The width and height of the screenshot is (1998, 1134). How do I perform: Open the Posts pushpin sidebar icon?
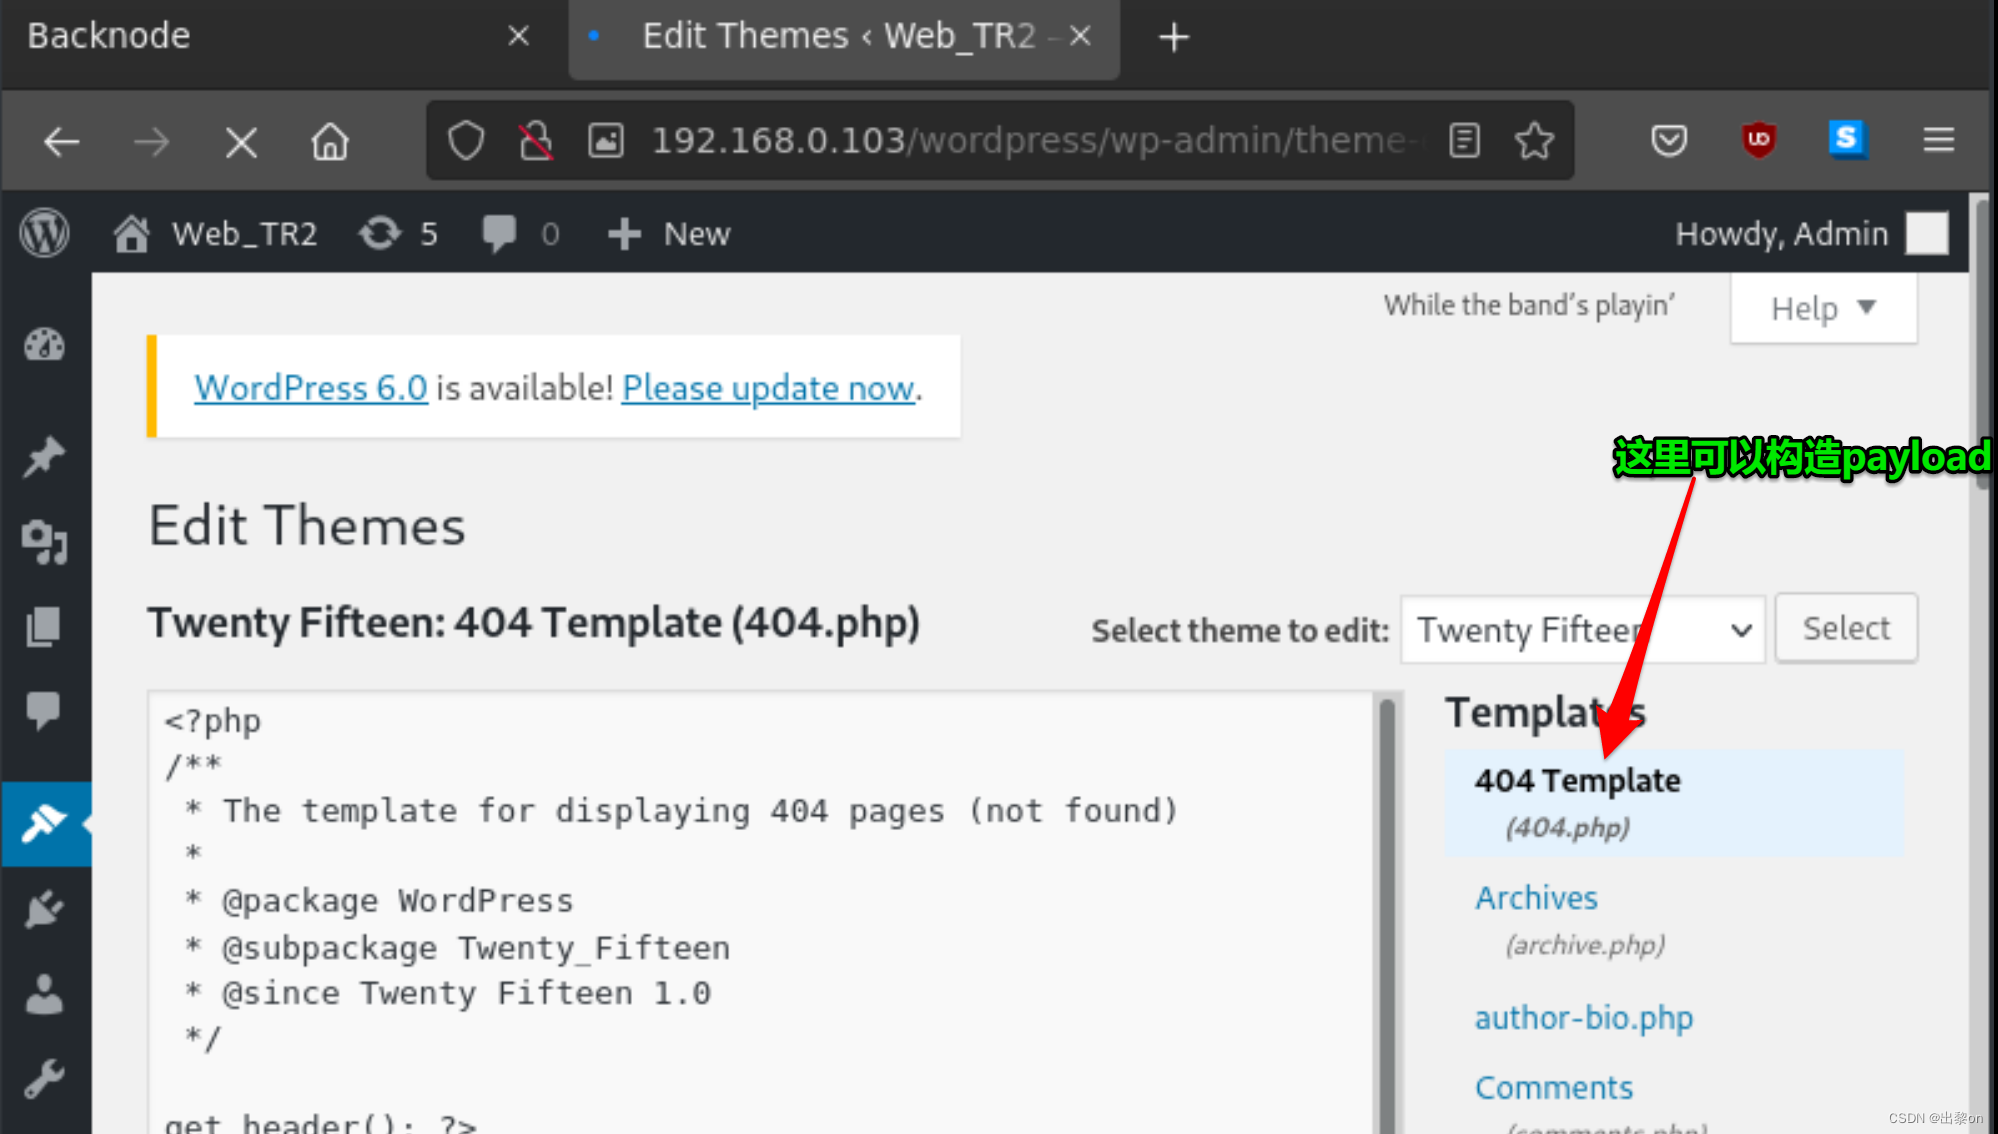click(45, 457)
